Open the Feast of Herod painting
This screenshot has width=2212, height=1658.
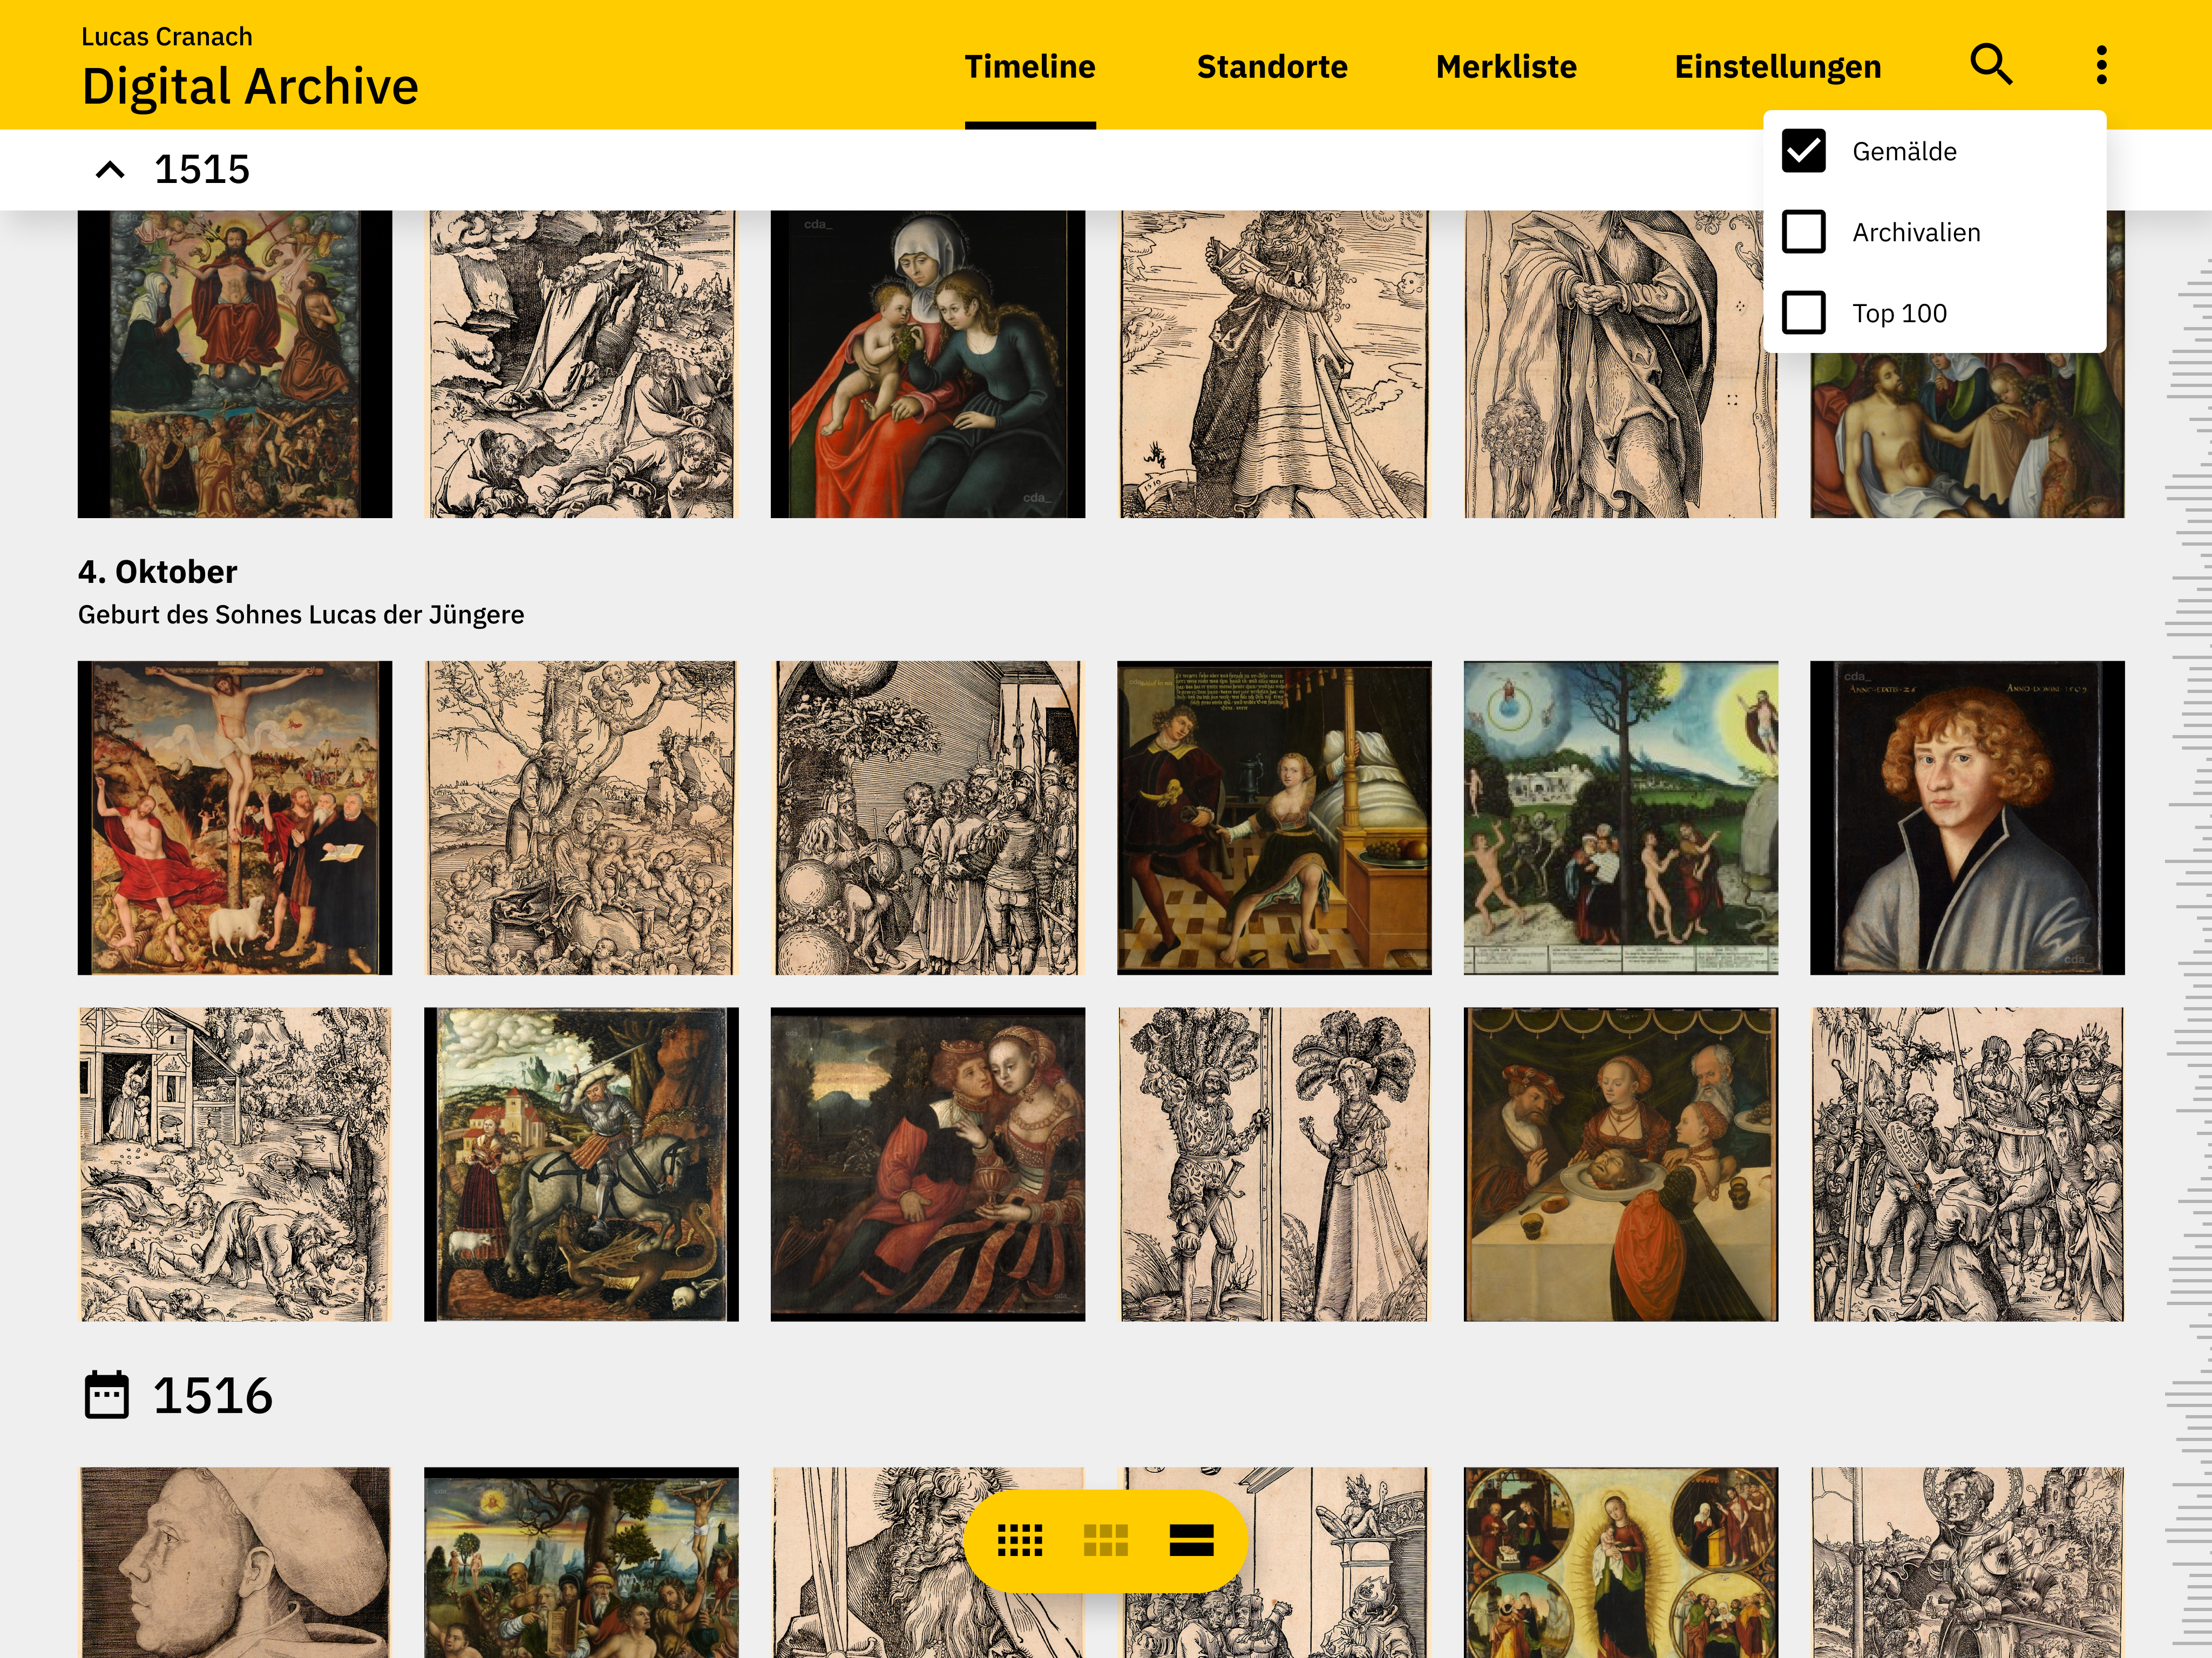pyautogui.click(x=1620, y=1164)
